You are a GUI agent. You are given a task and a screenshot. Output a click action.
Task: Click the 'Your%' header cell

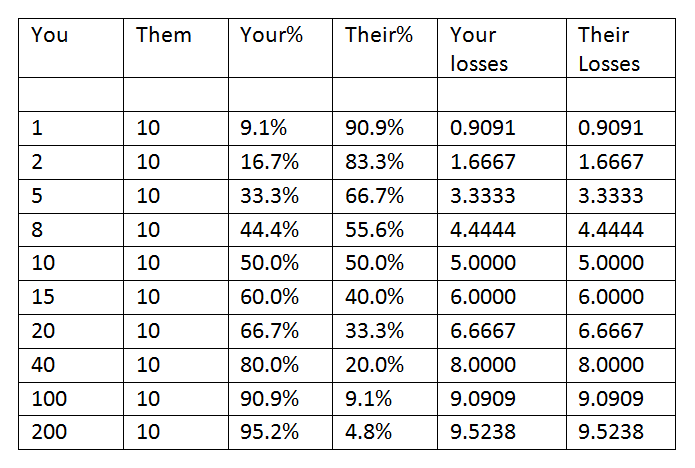tap(281, 48)
